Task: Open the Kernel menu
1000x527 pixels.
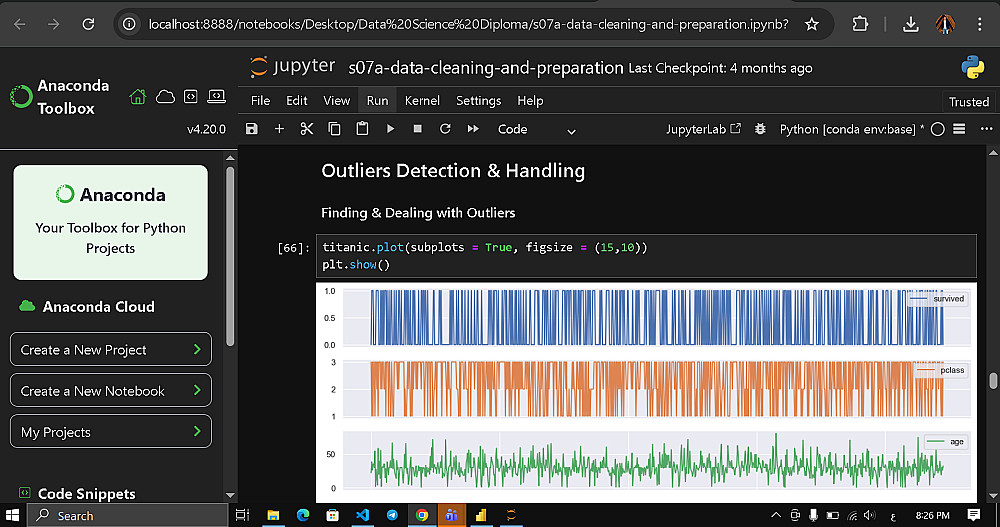Action: (422, 101)
